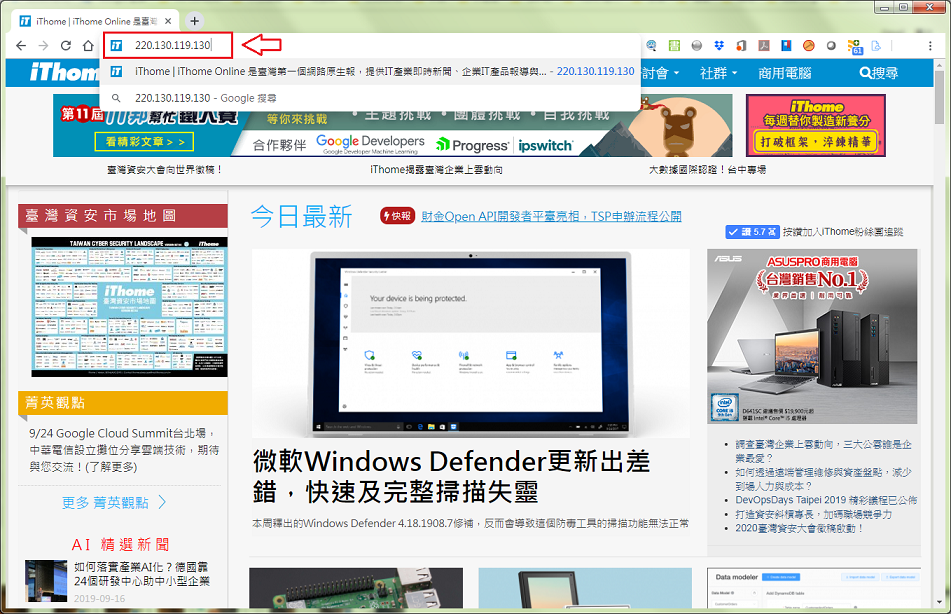This screenshot has height=614, width=951.
Task: Open the RSS feed extension with 61 badge
Action: pyautogui.click(x=855, y=47)
